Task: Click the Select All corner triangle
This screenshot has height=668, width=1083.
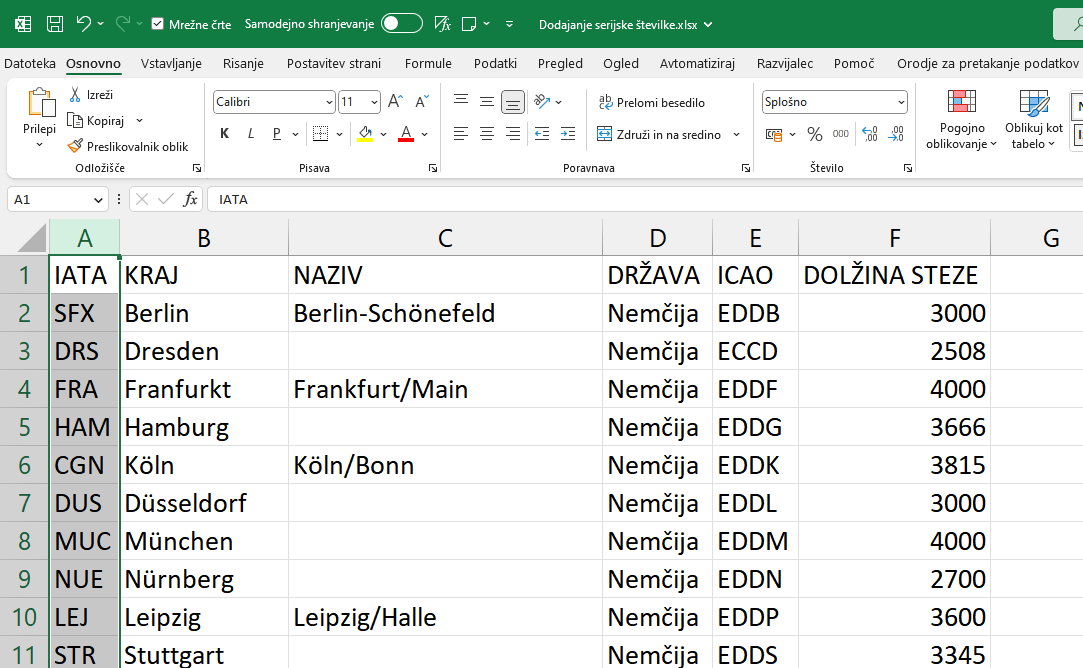Action: coord(32,238)
